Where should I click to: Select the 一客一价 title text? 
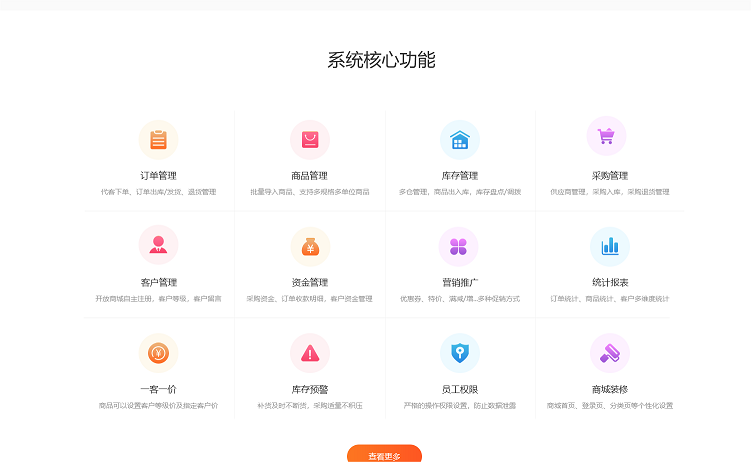[x=159, y=389]
